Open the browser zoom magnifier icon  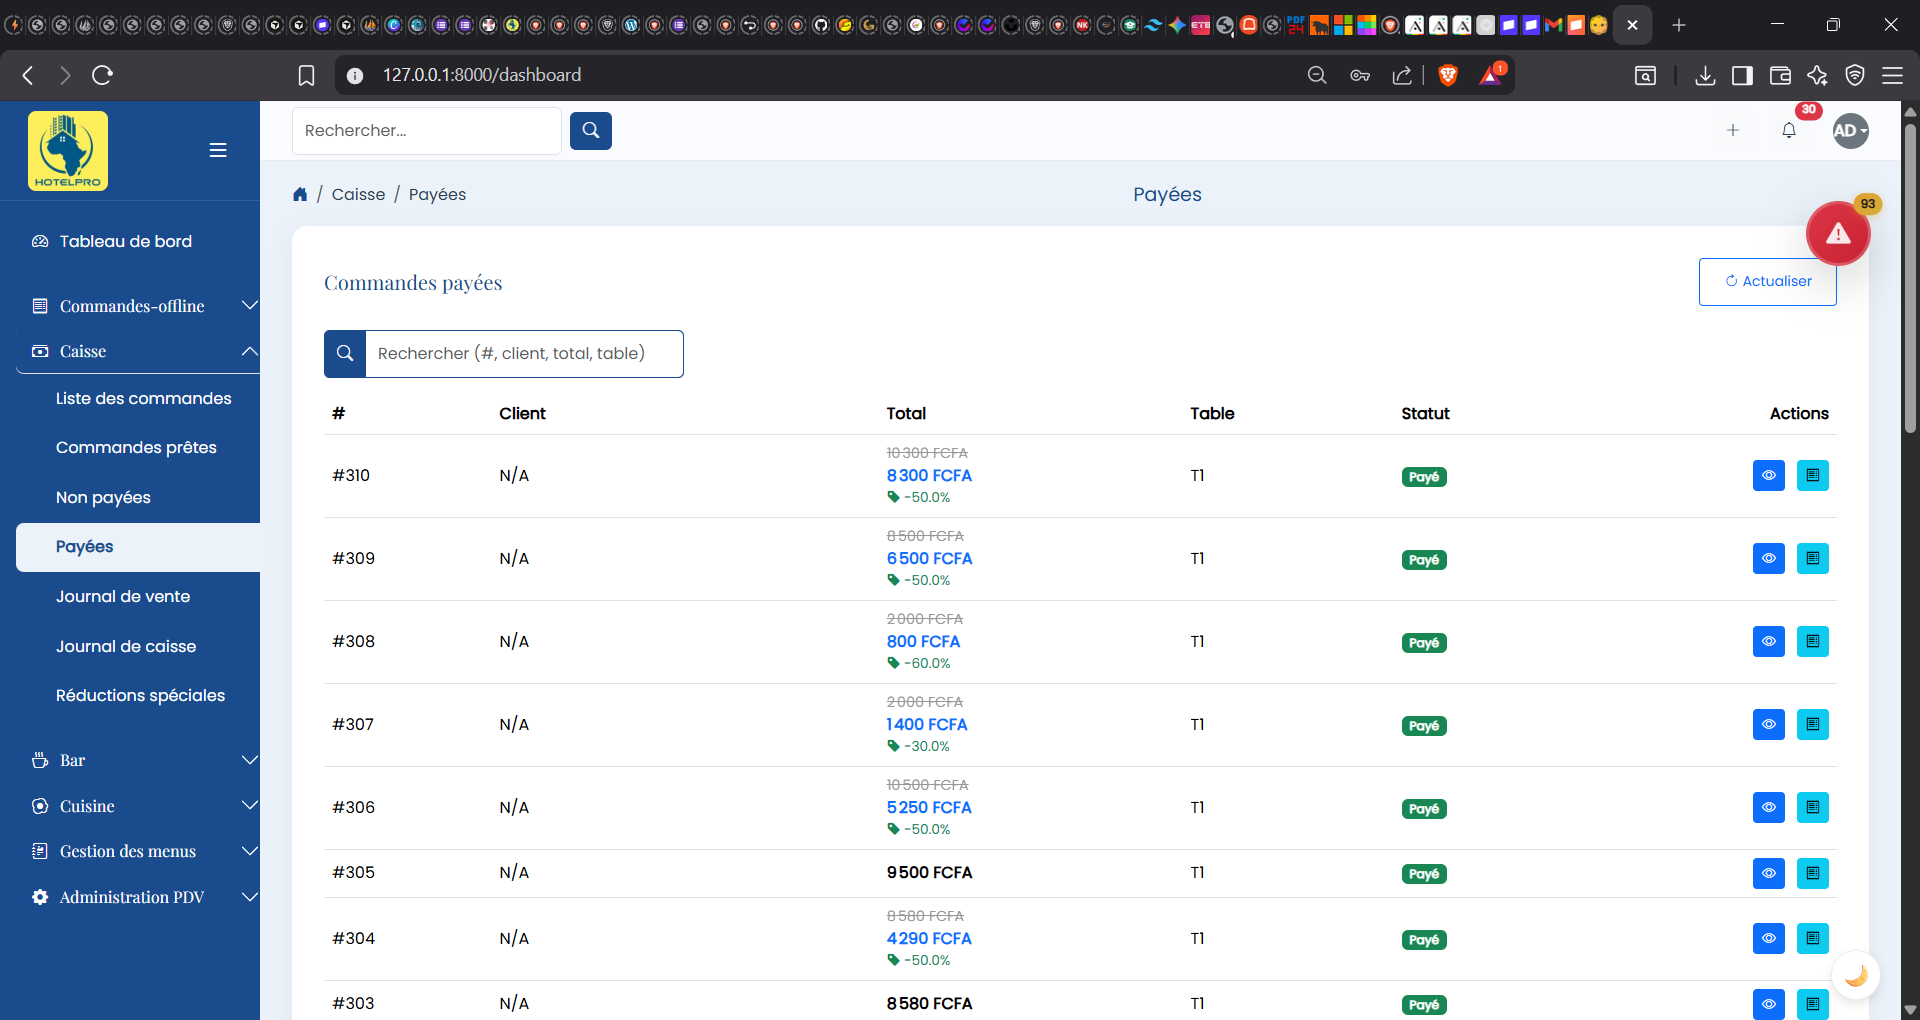click(1317, 75)
